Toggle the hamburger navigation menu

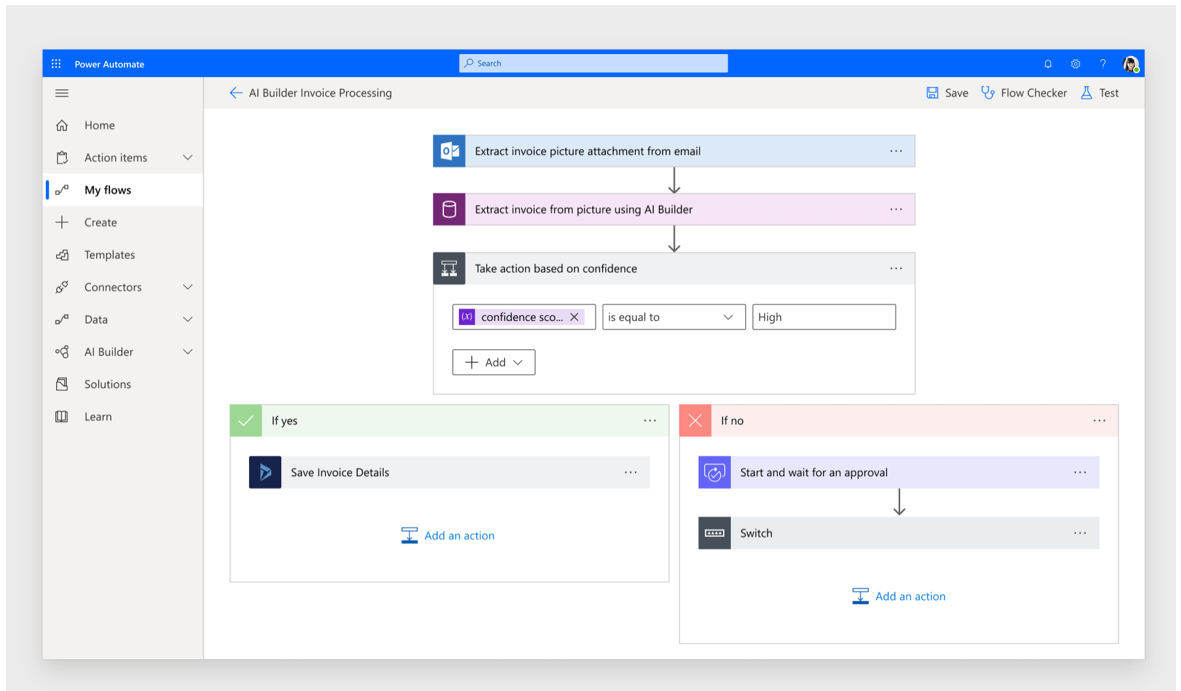tap(62, 93)
